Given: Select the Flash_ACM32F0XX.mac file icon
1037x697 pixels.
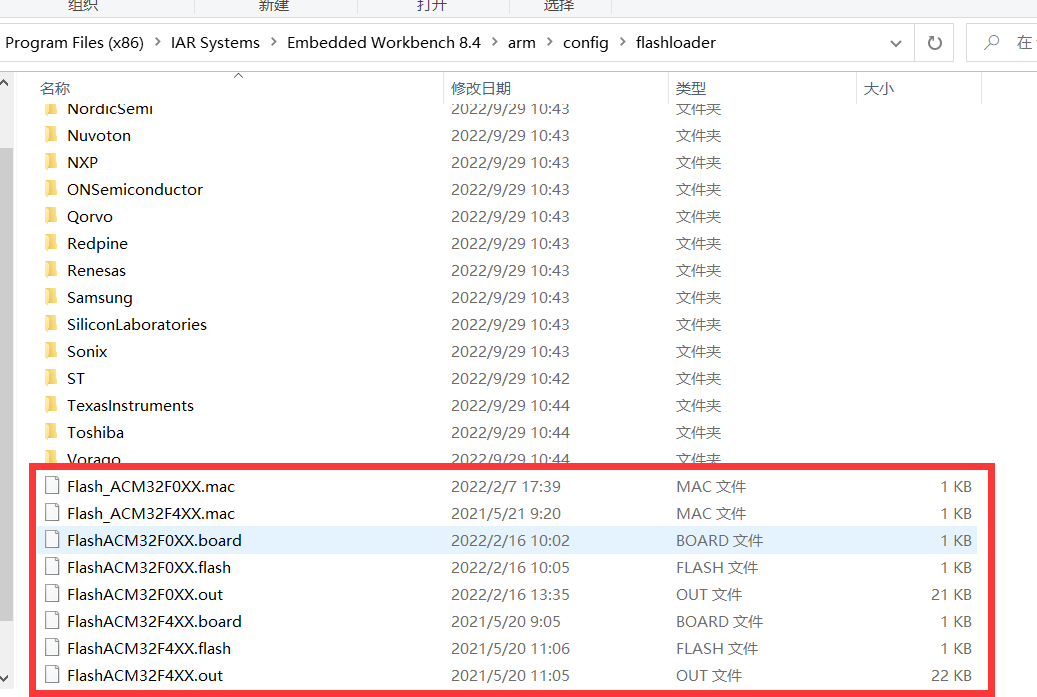Looking at the screenshot, I should (x=52, y=486).
